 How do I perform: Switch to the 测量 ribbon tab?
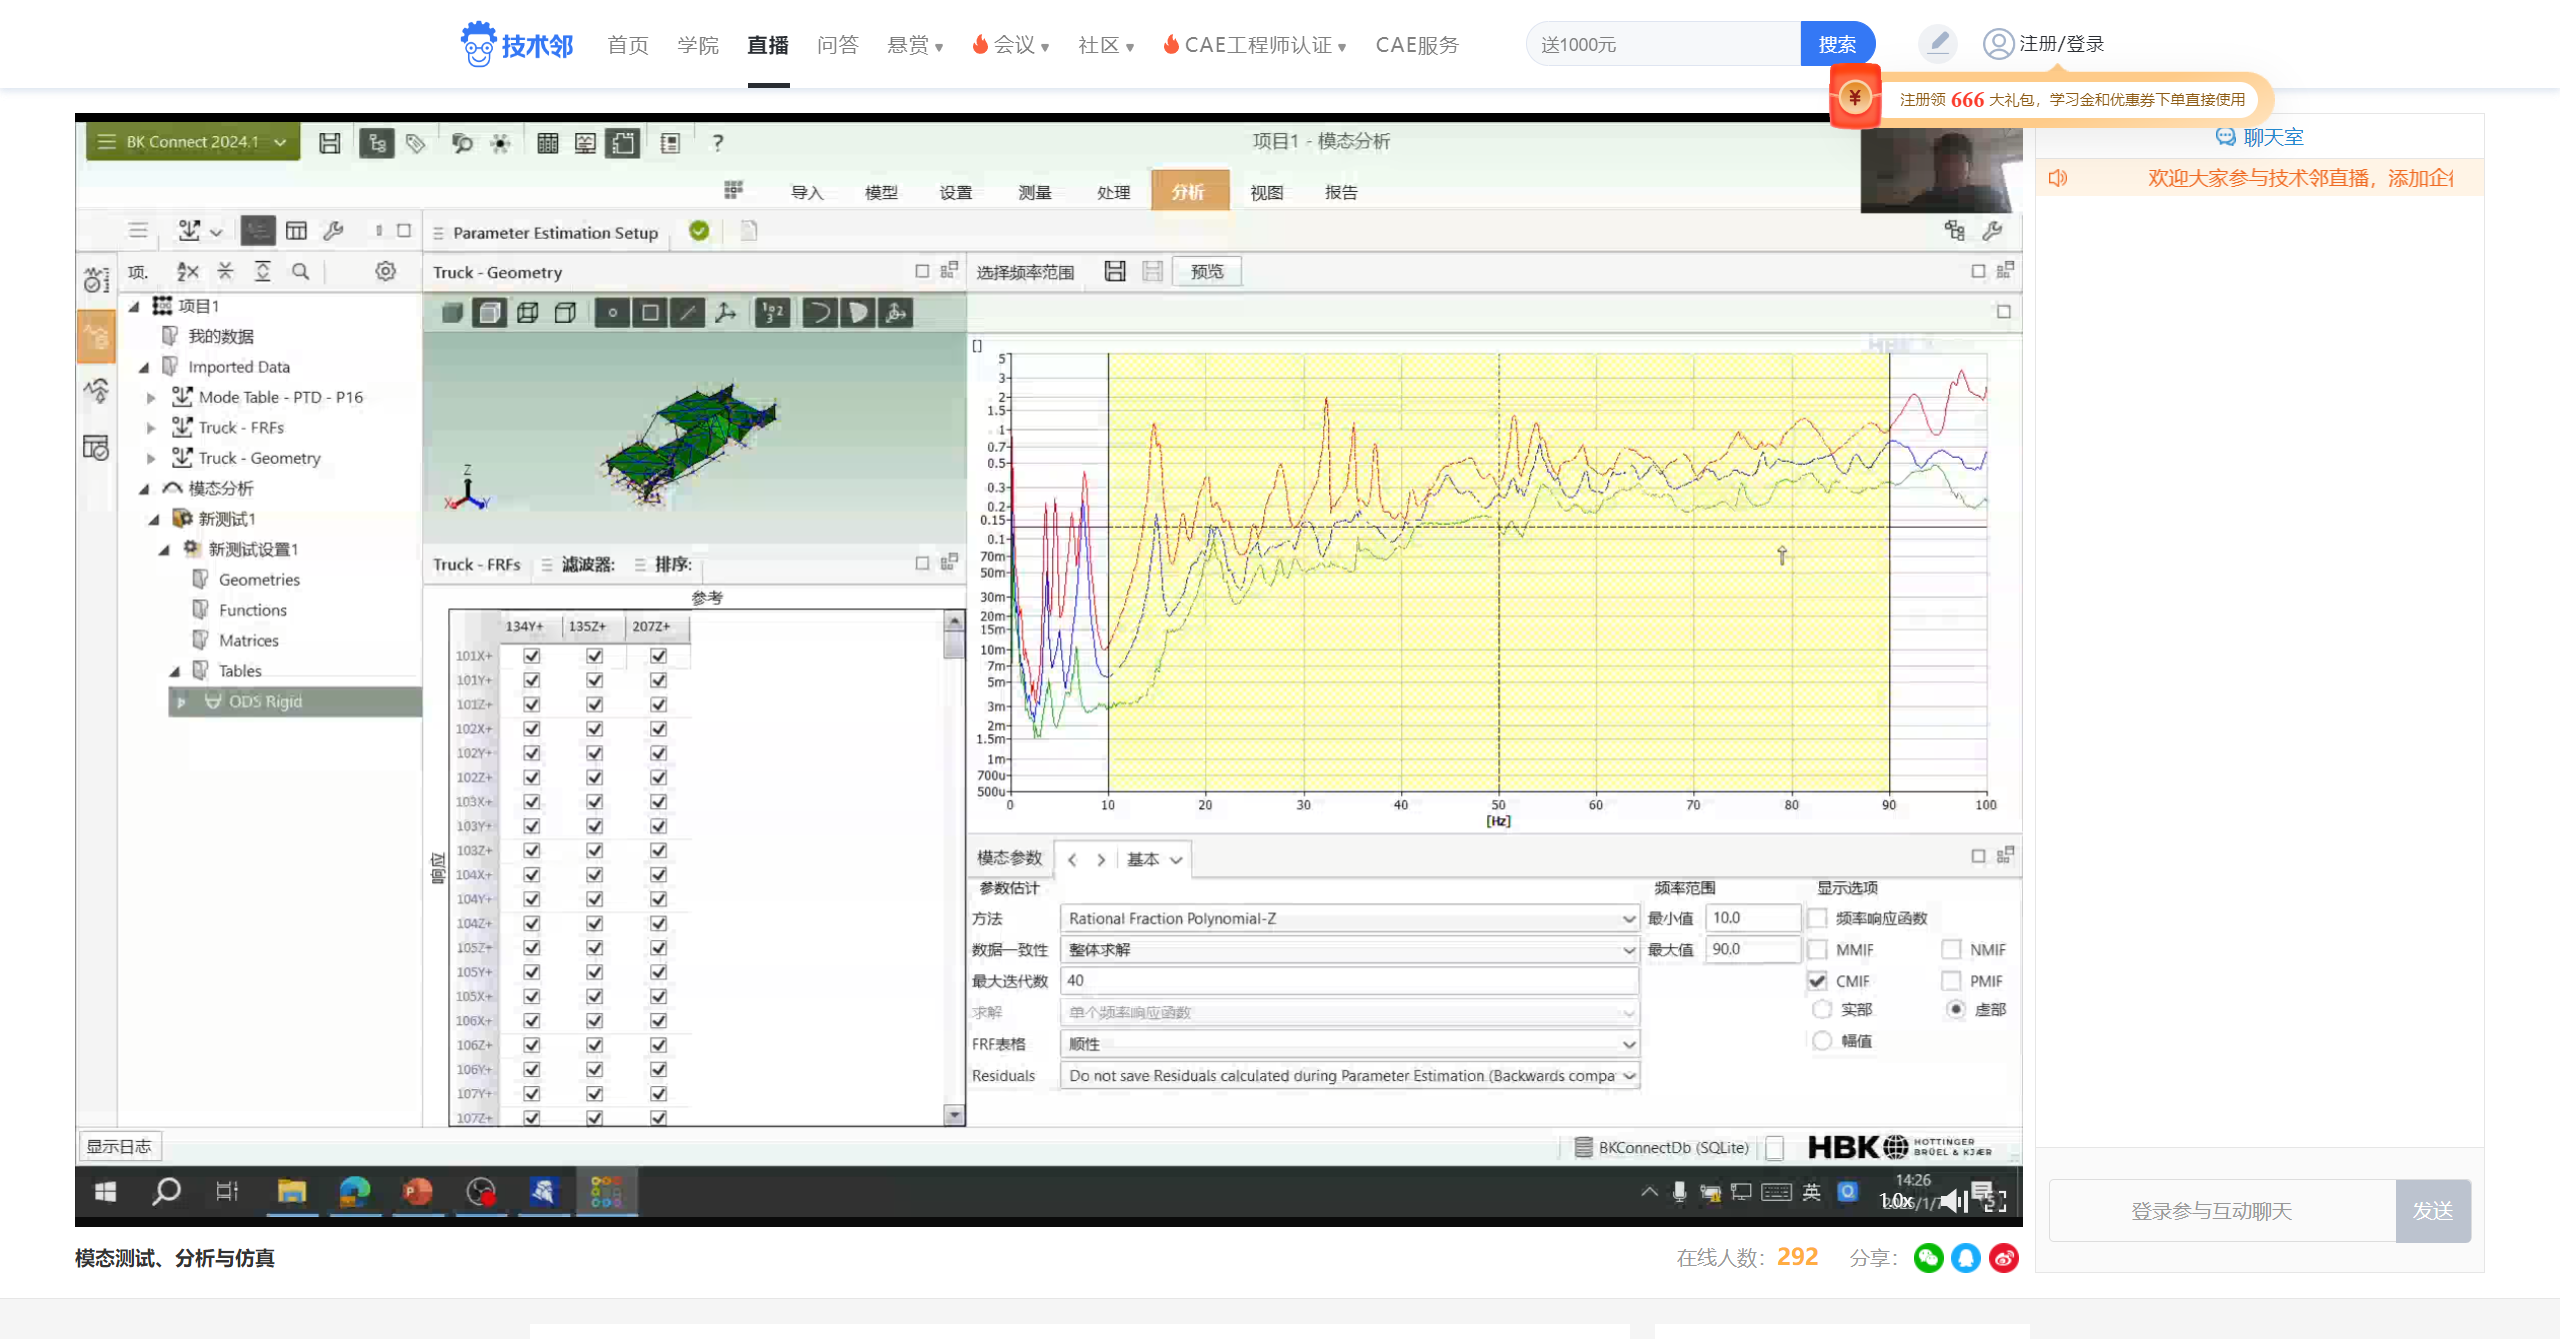click(1035, 192)
